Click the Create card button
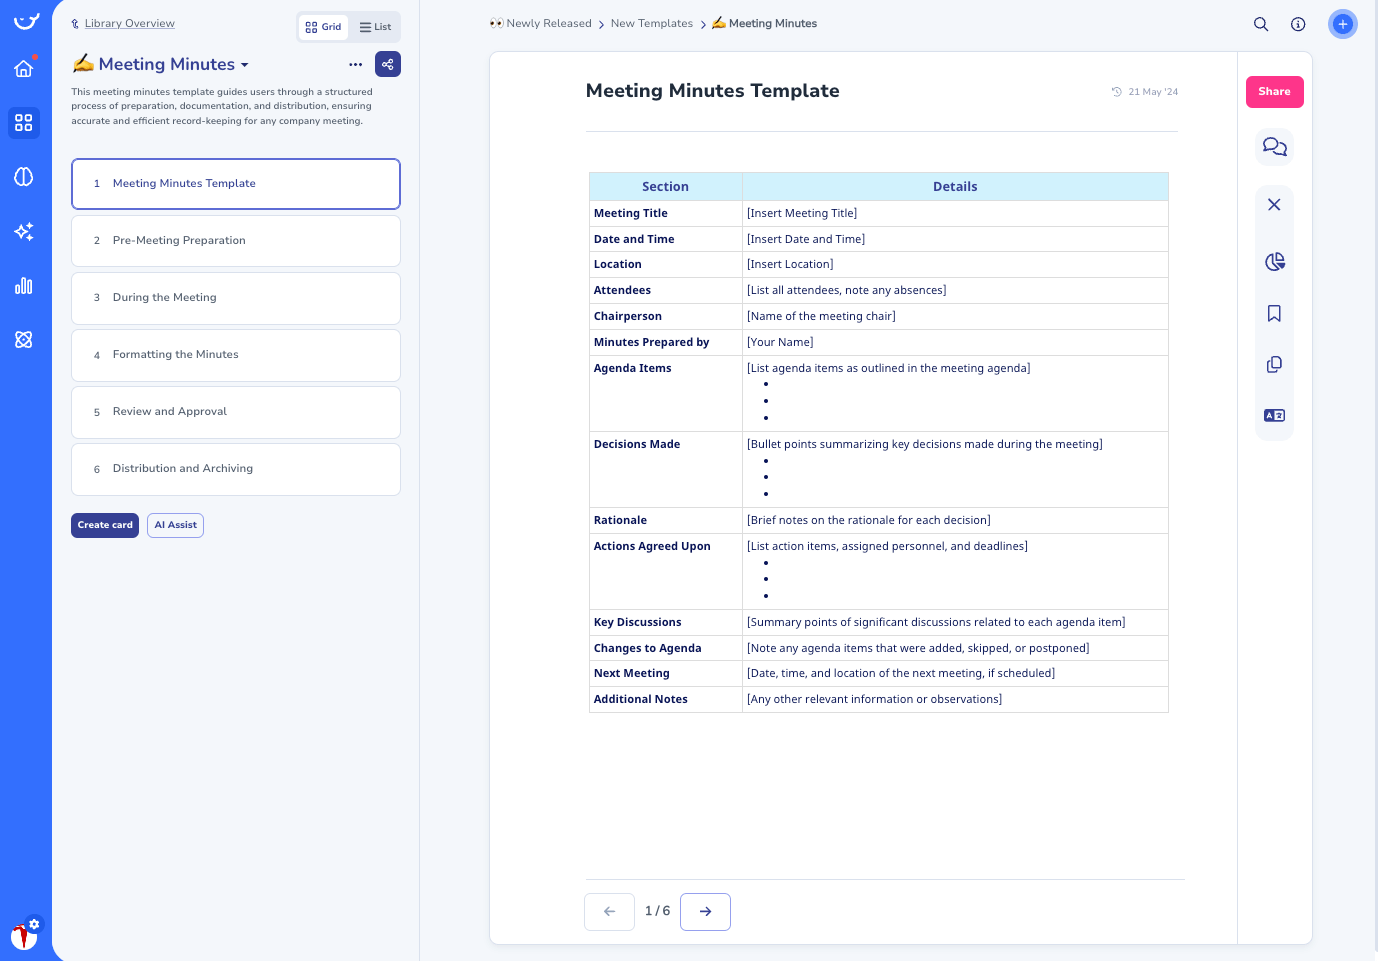The image size is (1378, 961). (x=105, y=525)
